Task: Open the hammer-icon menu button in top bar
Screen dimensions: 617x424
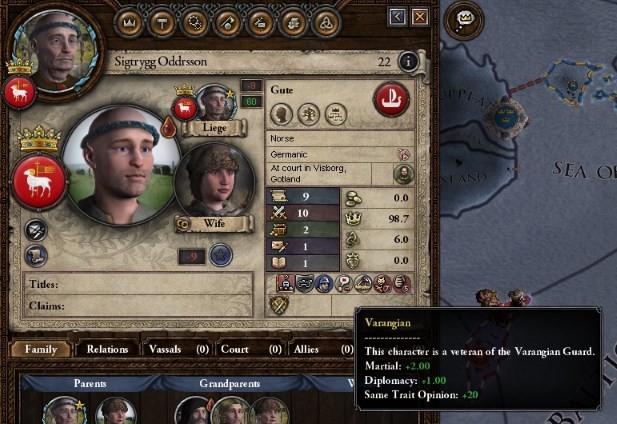Action: [162, 23]
